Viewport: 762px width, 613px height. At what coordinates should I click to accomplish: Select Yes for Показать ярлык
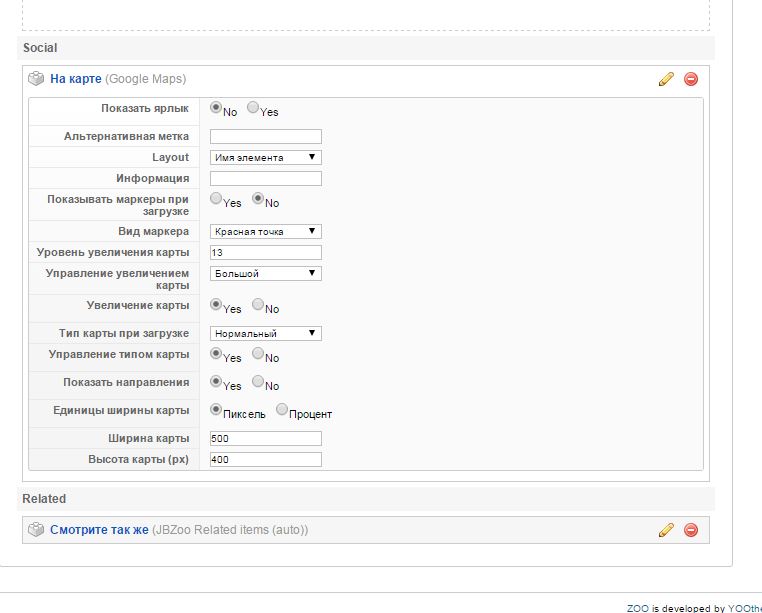click(x=253, y=108)
